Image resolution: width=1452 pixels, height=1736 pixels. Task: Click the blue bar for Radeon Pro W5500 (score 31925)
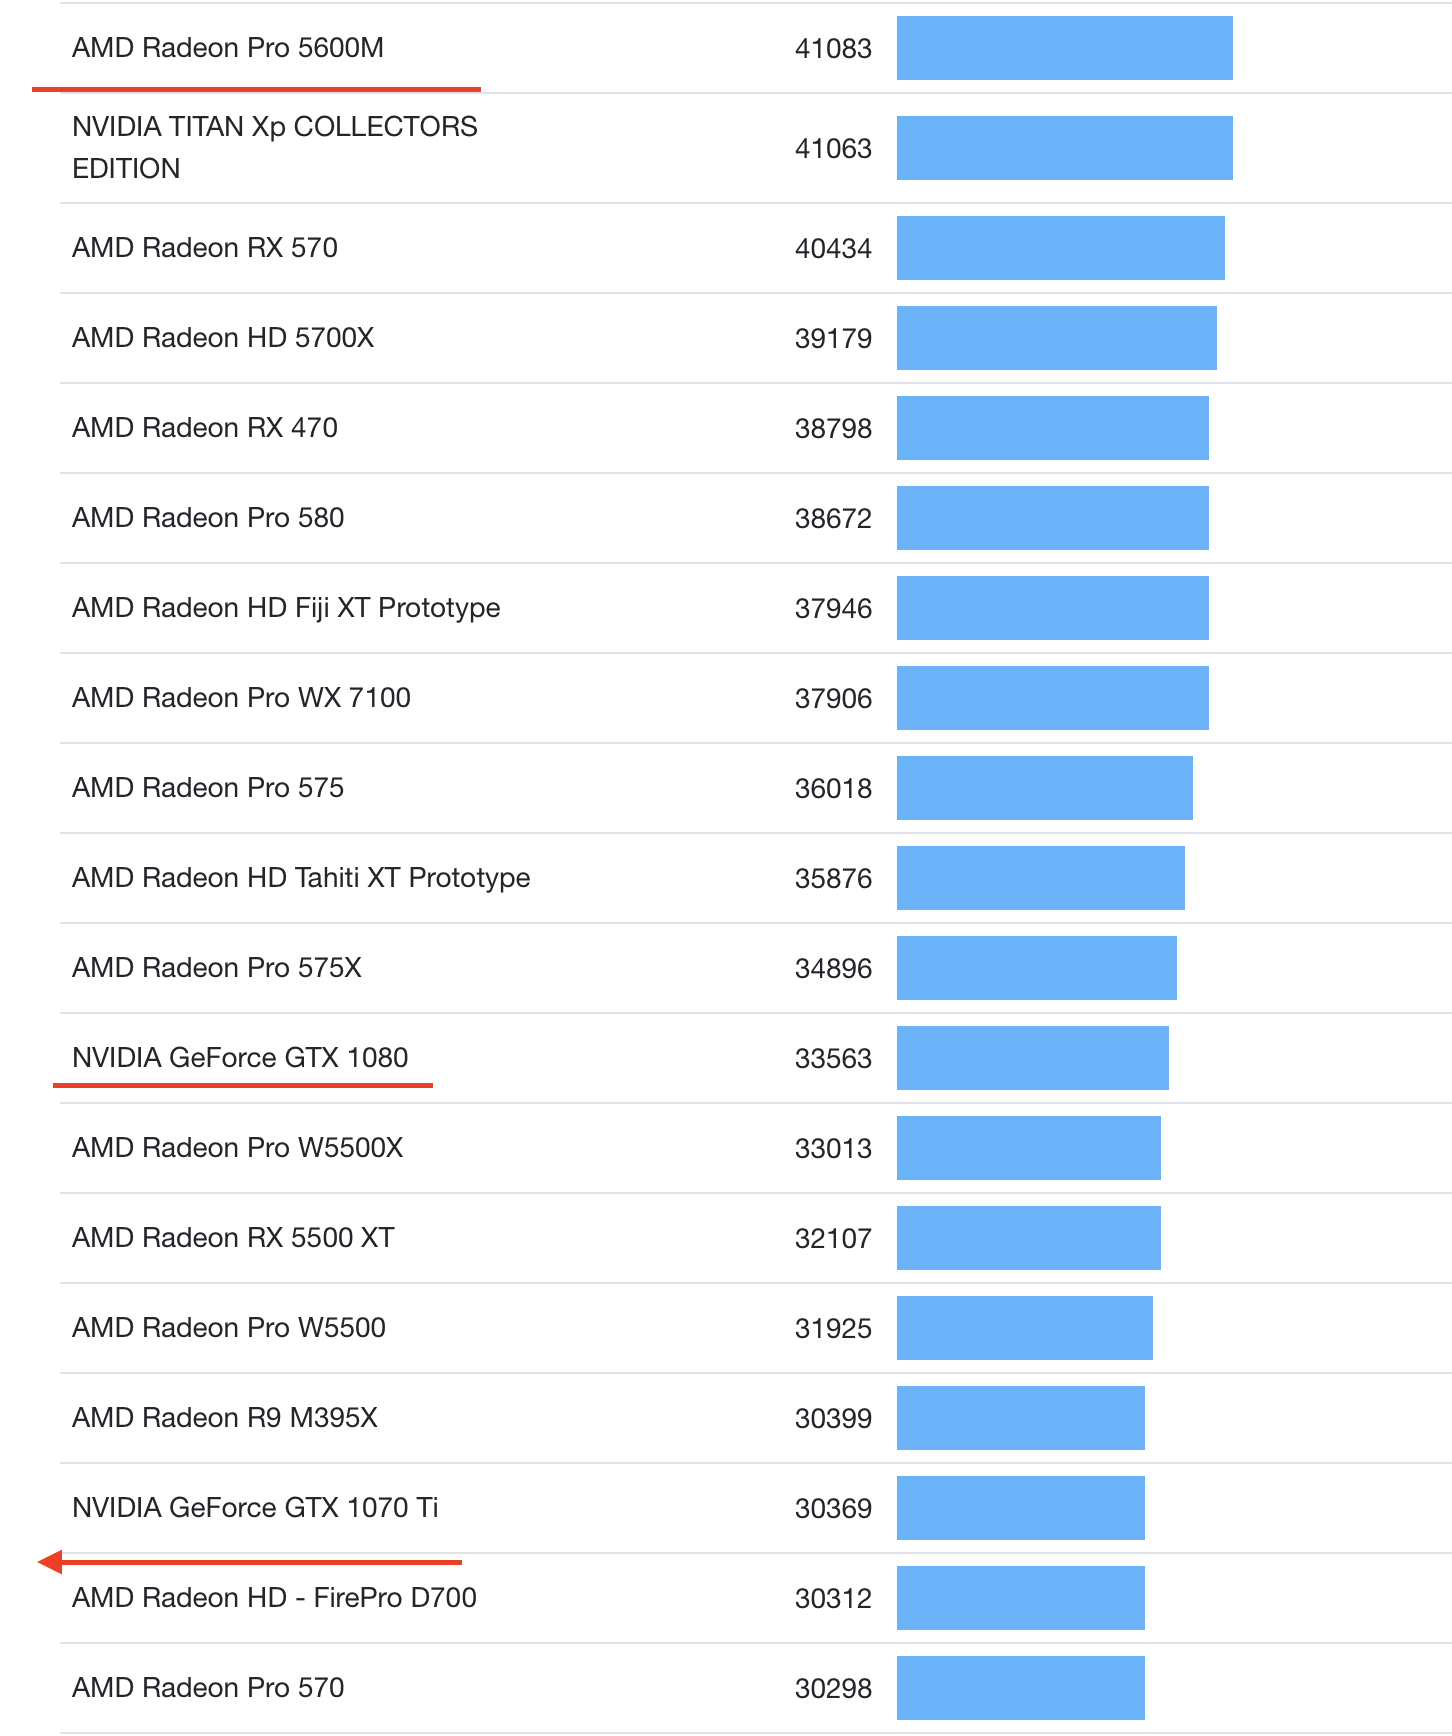click(1025, 1328)
